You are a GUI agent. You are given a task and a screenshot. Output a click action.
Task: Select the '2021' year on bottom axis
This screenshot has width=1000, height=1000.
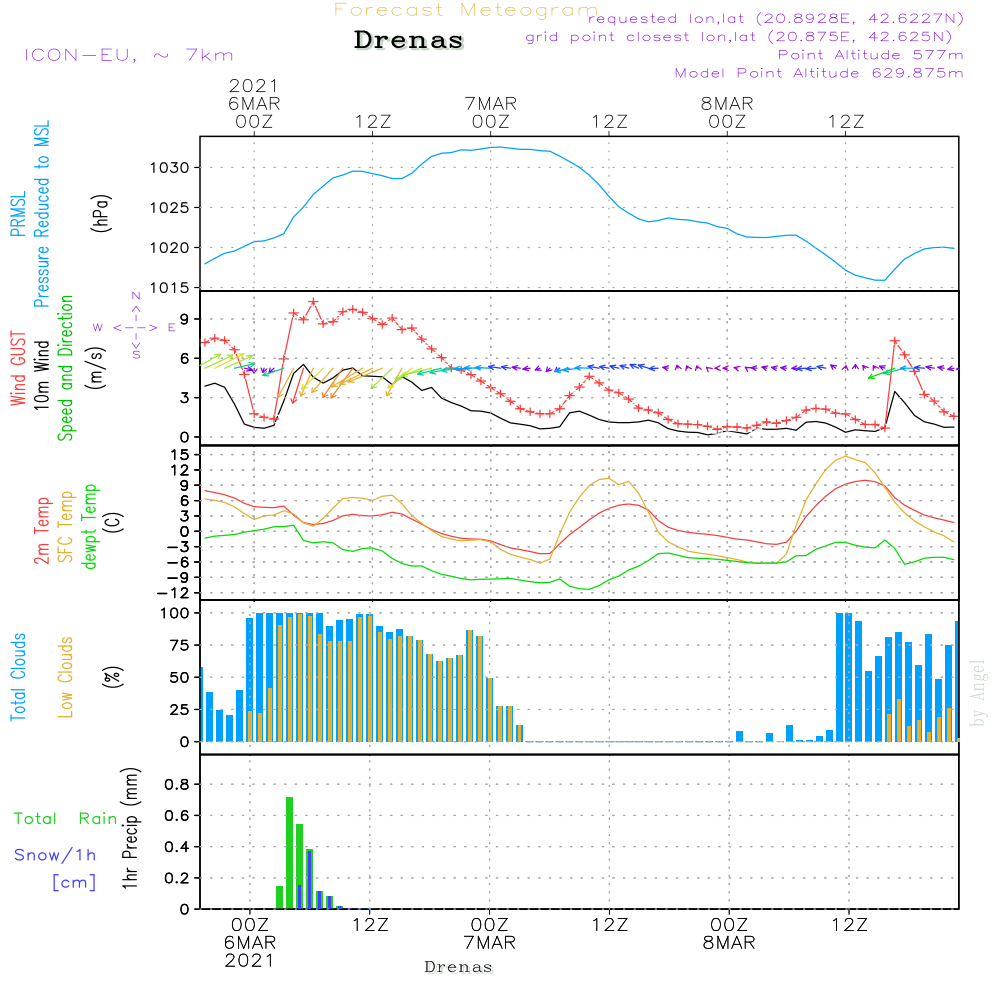coord(249,961)
